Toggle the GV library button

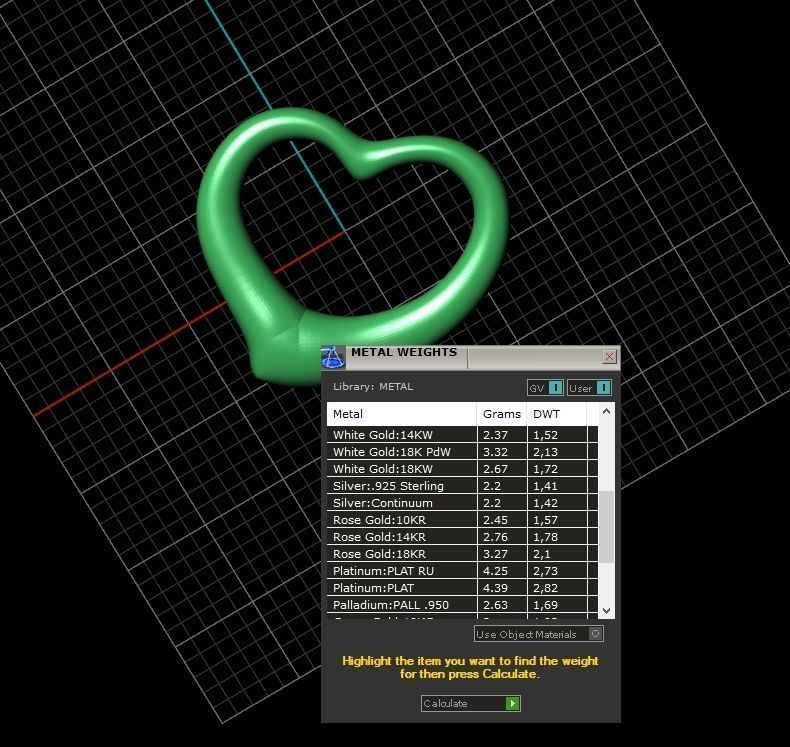545,388
